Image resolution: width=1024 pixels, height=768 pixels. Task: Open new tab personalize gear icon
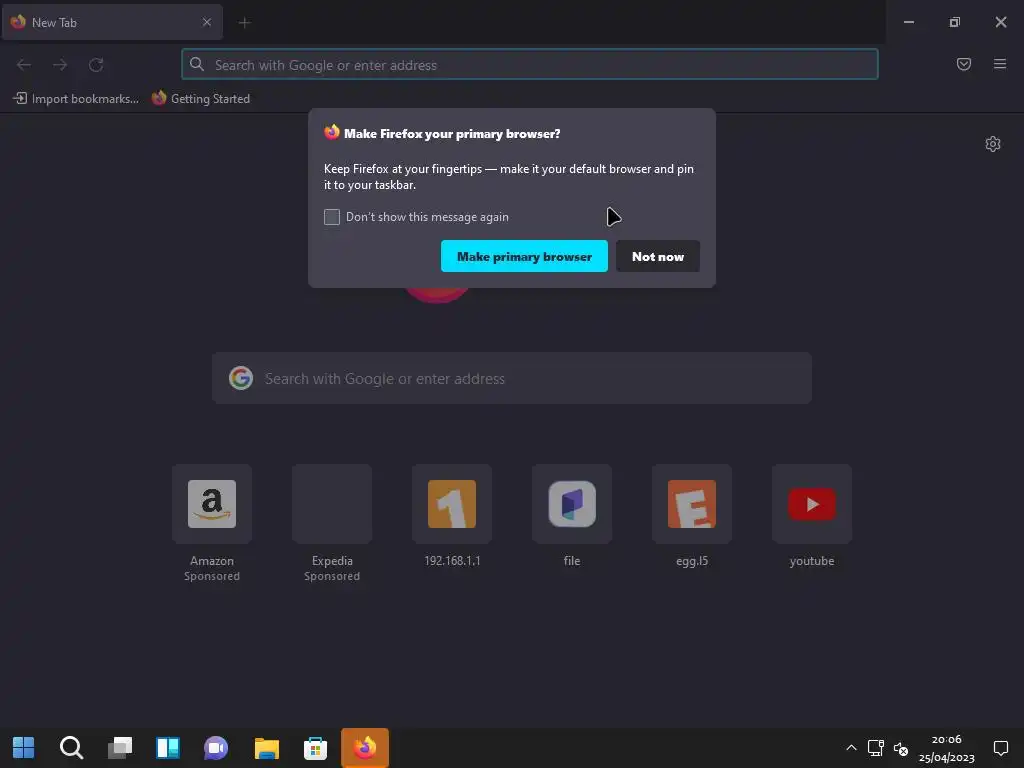pyautogui.click(x=993, y=144)
